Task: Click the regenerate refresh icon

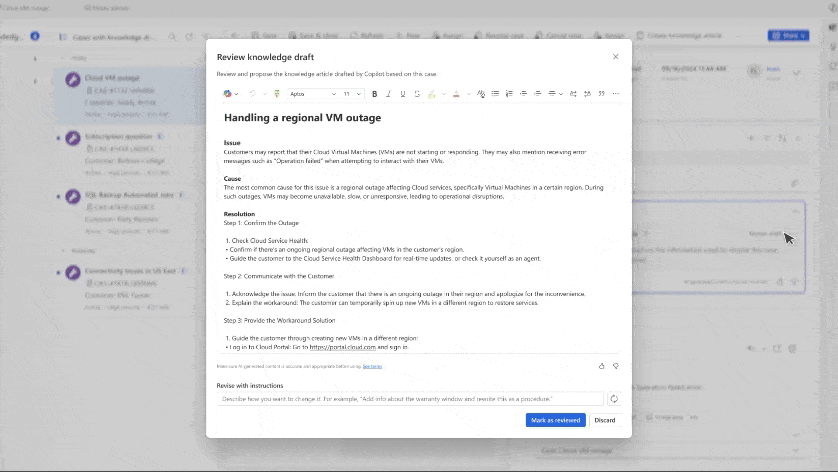Action: click(614, 398)
